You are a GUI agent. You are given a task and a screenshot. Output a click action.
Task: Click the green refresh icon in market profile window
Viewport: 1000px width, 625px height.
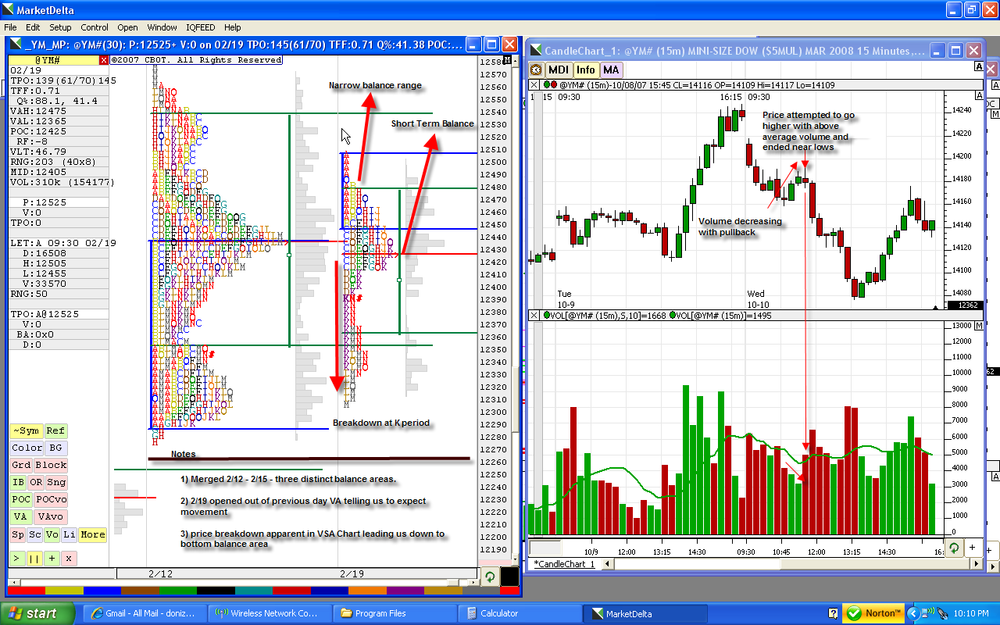tap(489, 577)
